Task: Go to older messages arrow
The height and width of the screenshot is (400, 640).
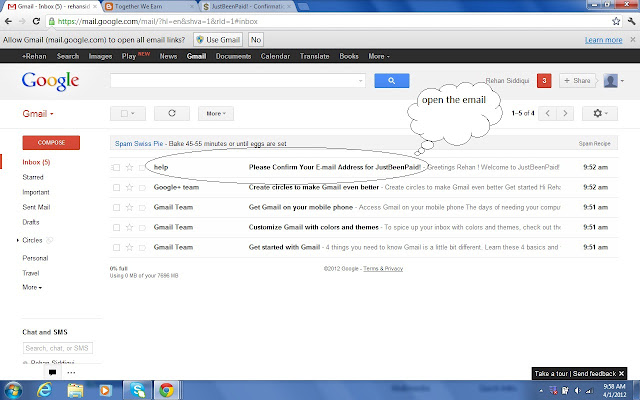Action: 565,113
